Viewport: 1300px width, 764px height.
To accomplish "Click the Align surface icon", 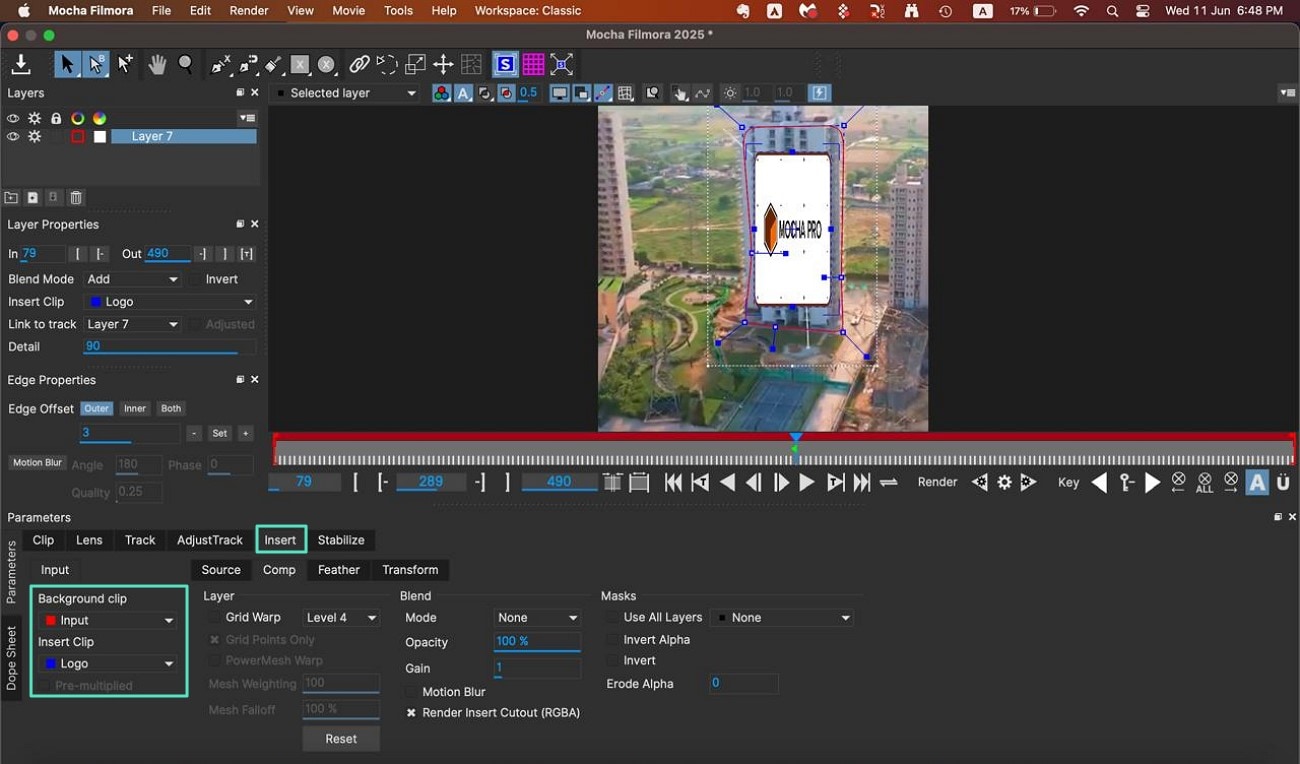I will point(562,65).
